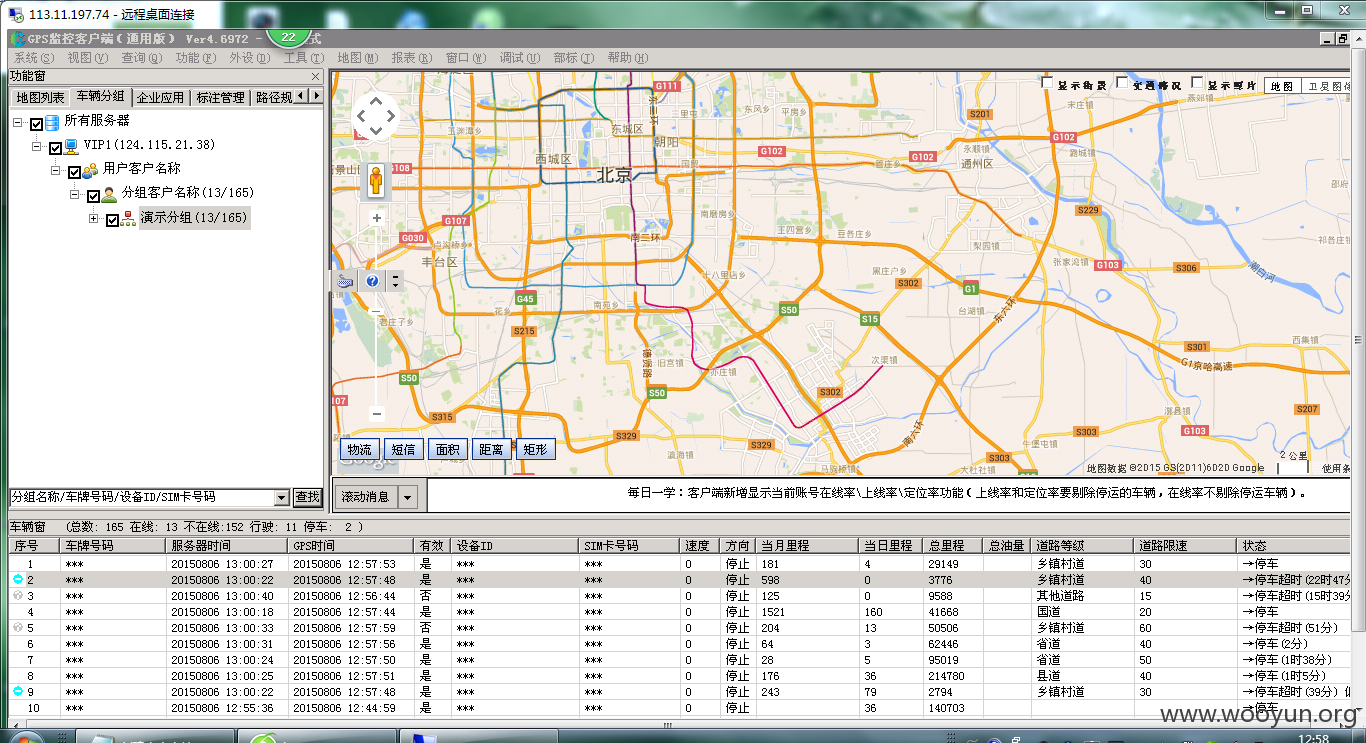Close the 功能窗 panel with X
Screen dimensions: 1366x743
click(315, 76)
